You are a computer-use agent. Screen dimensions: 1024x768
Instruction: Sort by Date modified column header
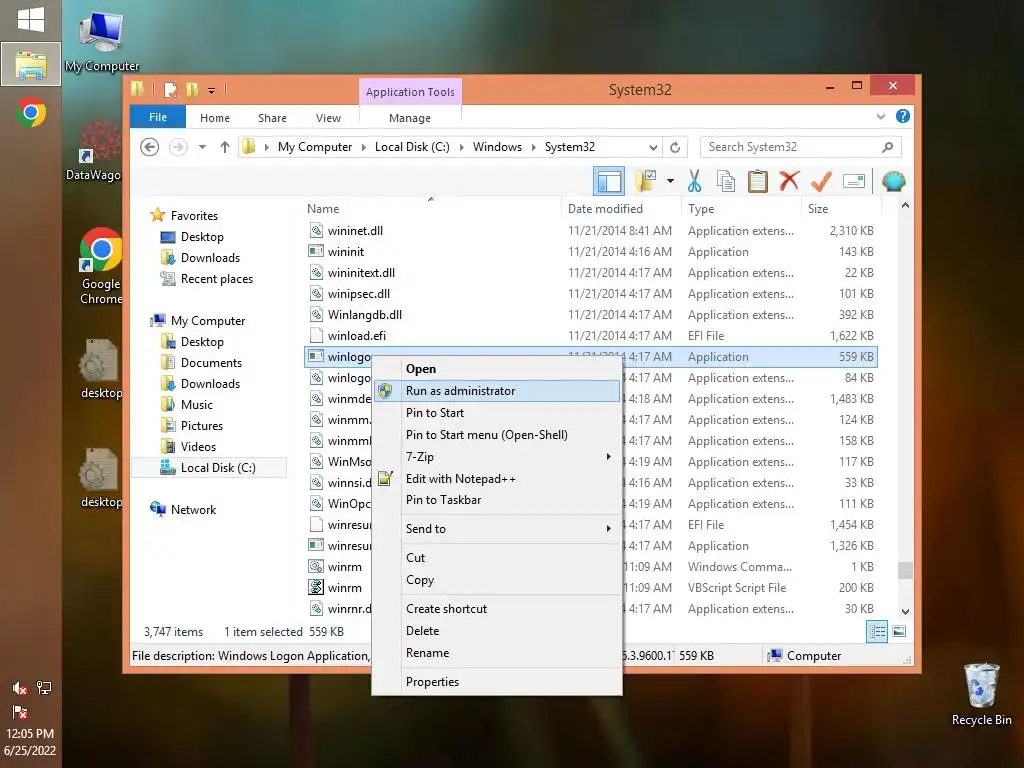pos(620,208)
